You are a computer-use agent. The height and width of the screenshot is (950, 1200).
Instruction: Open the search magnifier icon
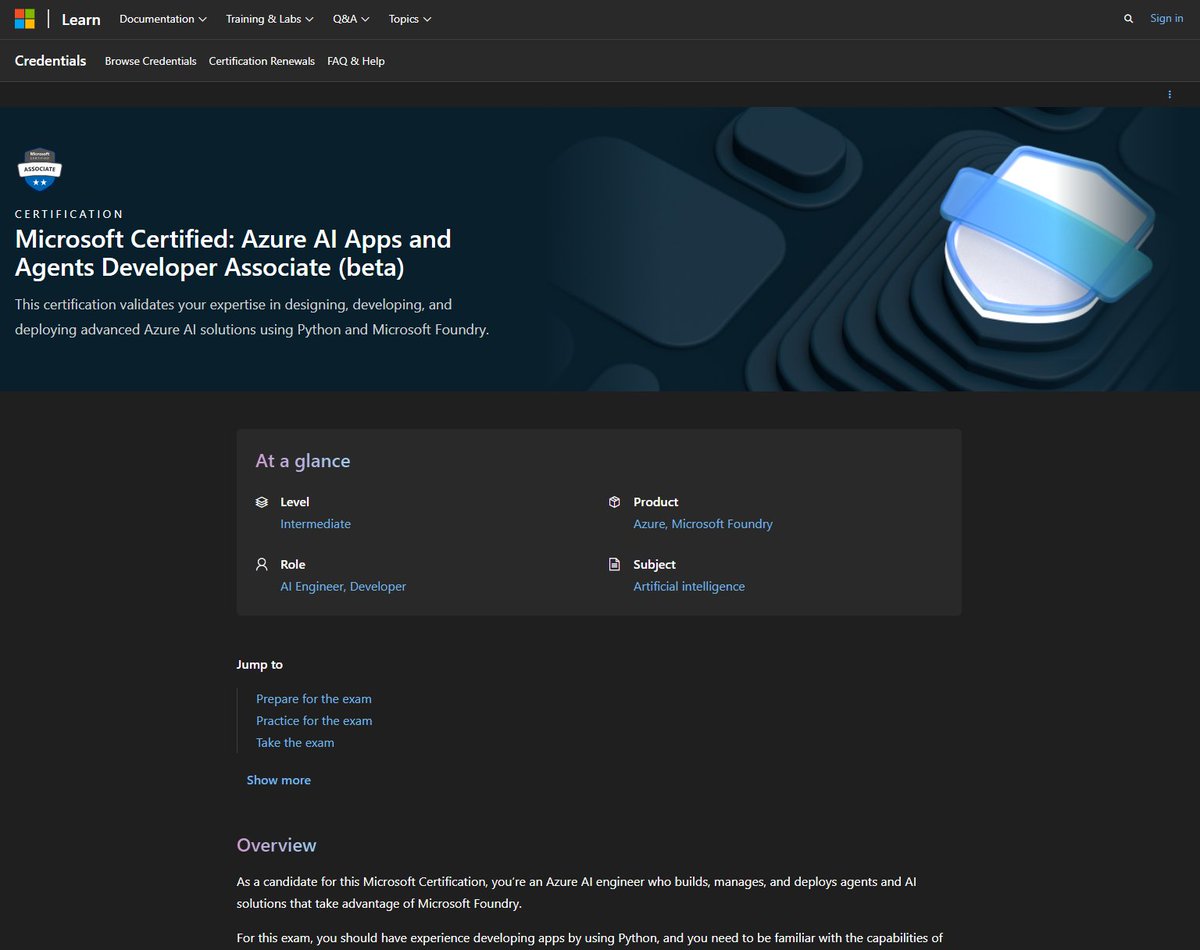point(1129,19)
